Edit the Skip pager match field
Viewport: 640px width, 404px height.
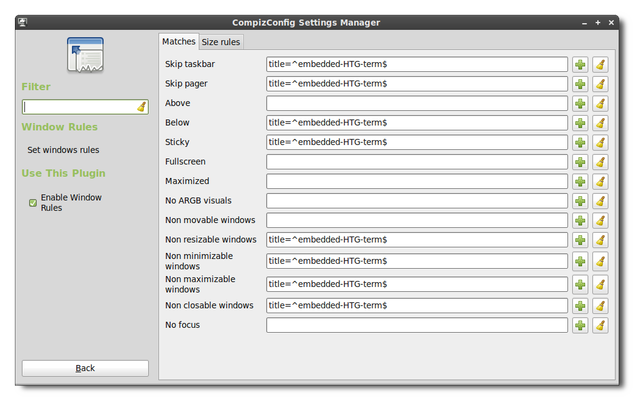coord(417,84)
